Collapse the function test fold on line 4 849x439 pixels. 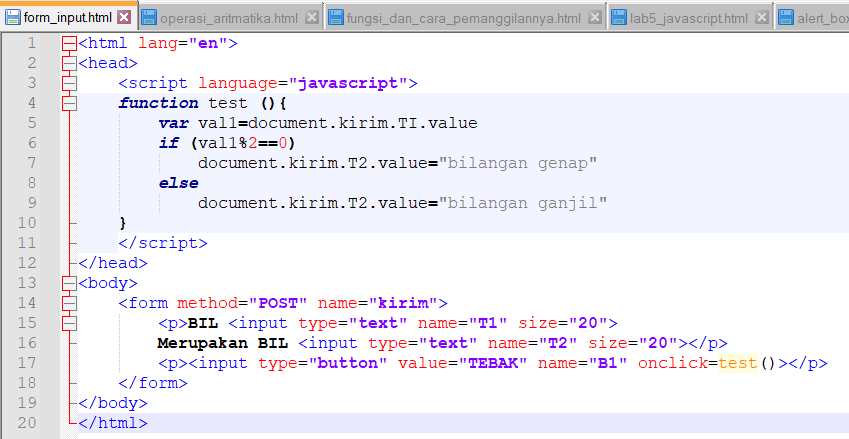[x=69, y=103]
